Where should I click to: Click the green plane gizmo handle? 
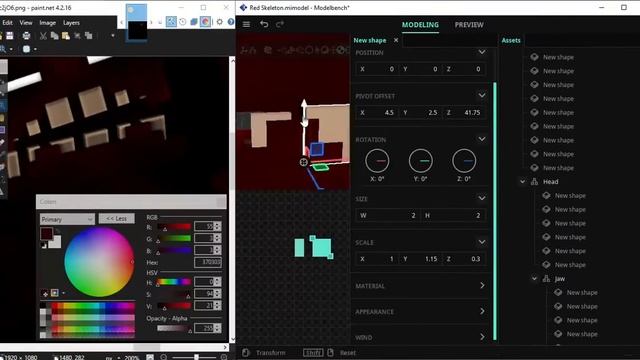320,167
